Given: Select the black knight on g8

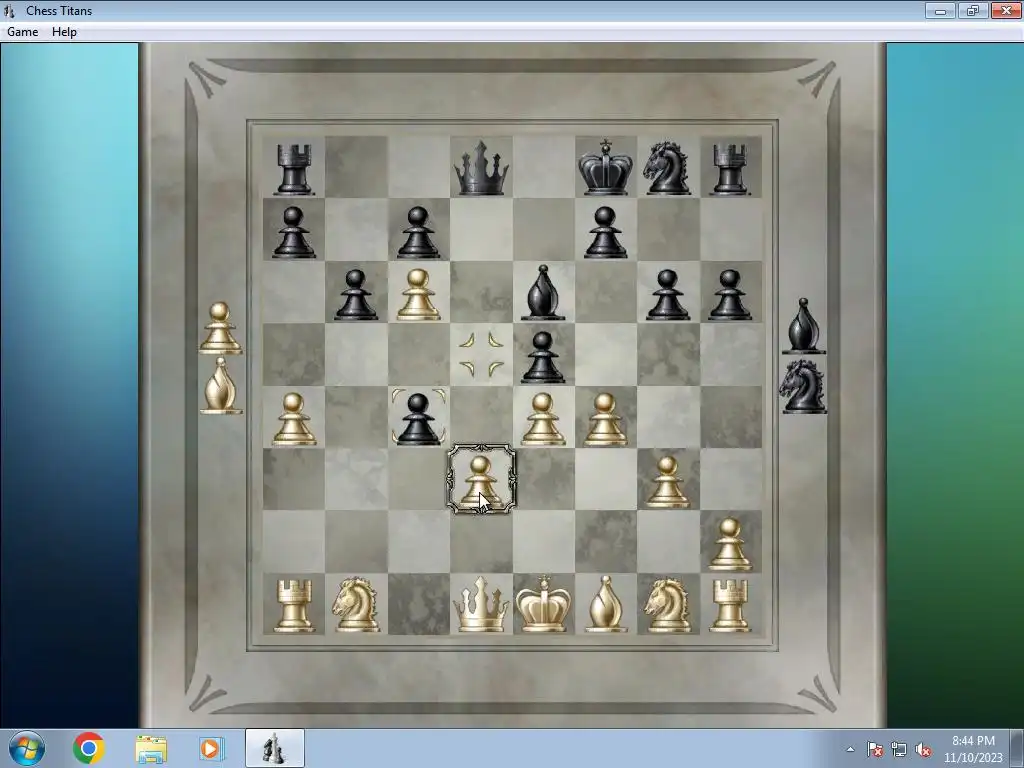Looking at the screenshot, I should click(x=667, y=168).
